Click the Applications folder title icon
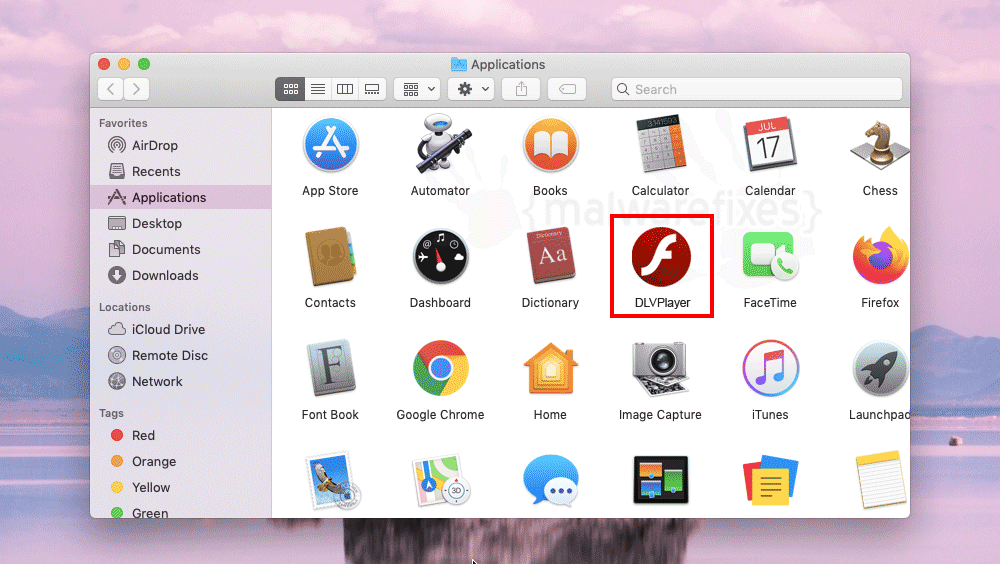This screenshot has height=564, width=1000. click(x=459, y=64)
